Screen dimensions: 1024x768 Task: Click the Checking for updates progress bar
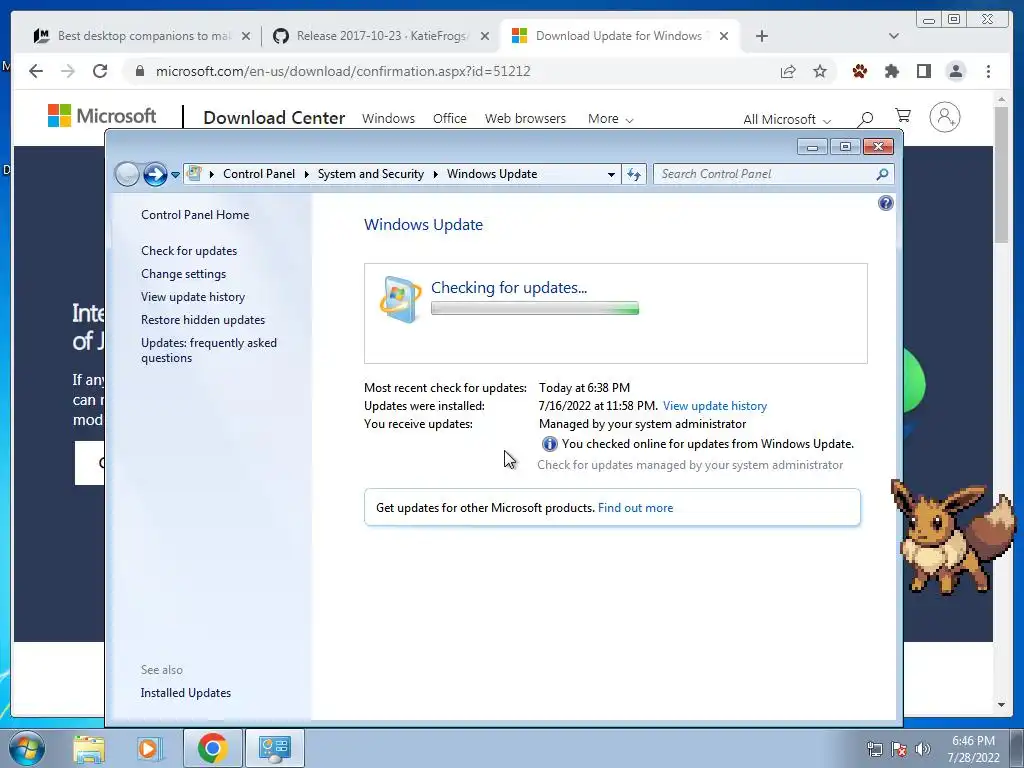[535, 308]
